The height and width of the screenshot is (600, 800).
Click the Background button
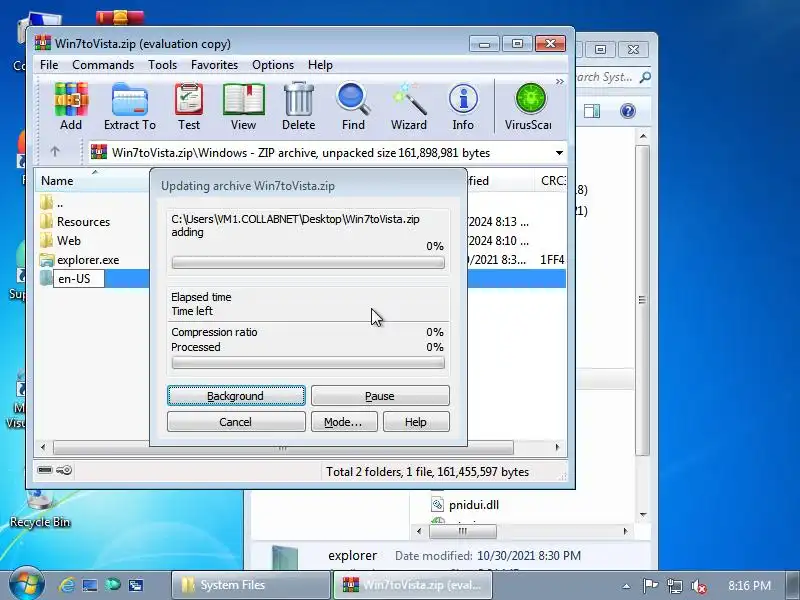click(236, 396)
